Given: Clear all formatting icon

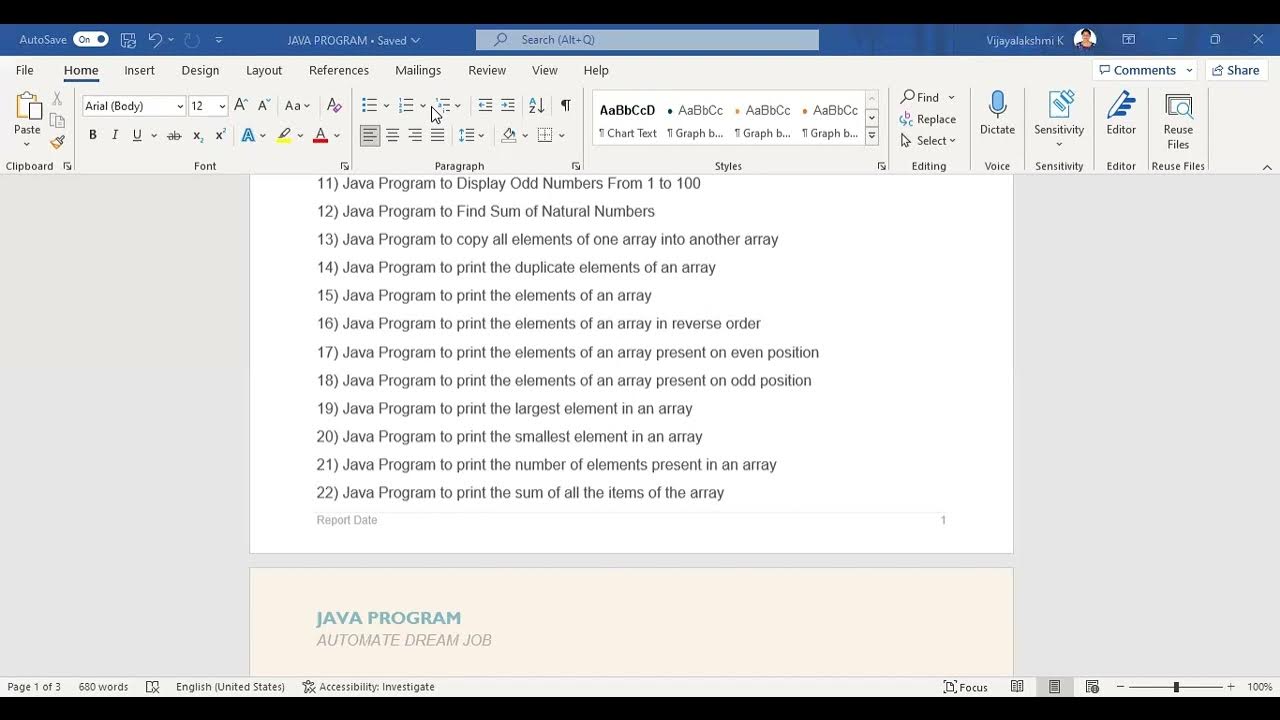Looking at the screenshot, I should pyautogui.click(x=334, y=105).
